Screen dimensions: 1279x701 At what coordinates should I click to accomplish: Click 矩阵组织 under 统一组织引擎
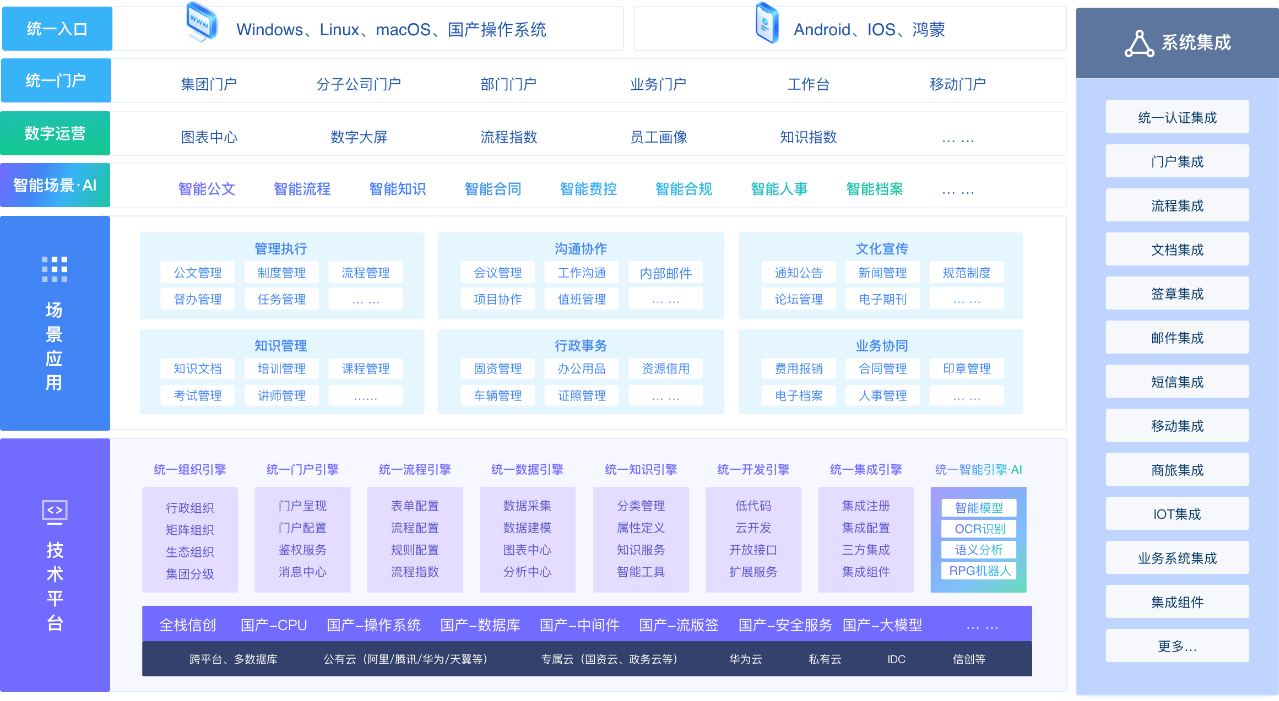click(x=190, y=530)
